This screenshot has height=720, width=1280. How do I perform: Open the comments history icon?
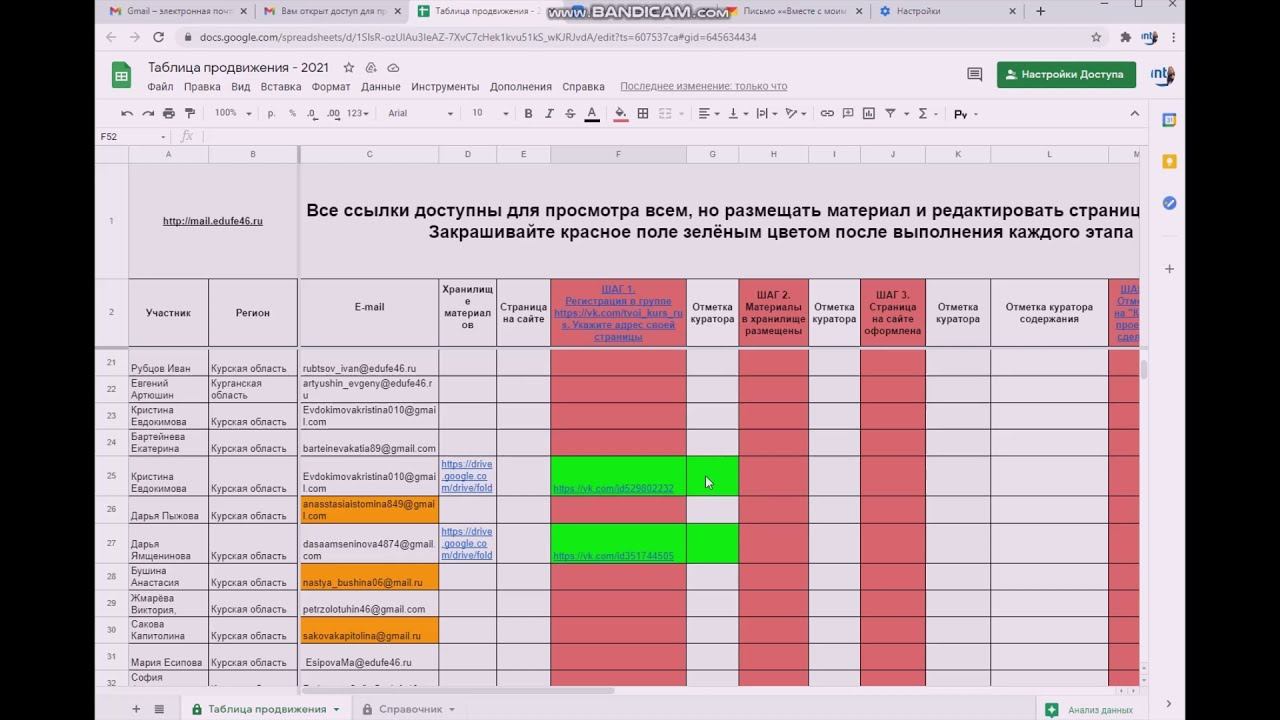point(974,74)
